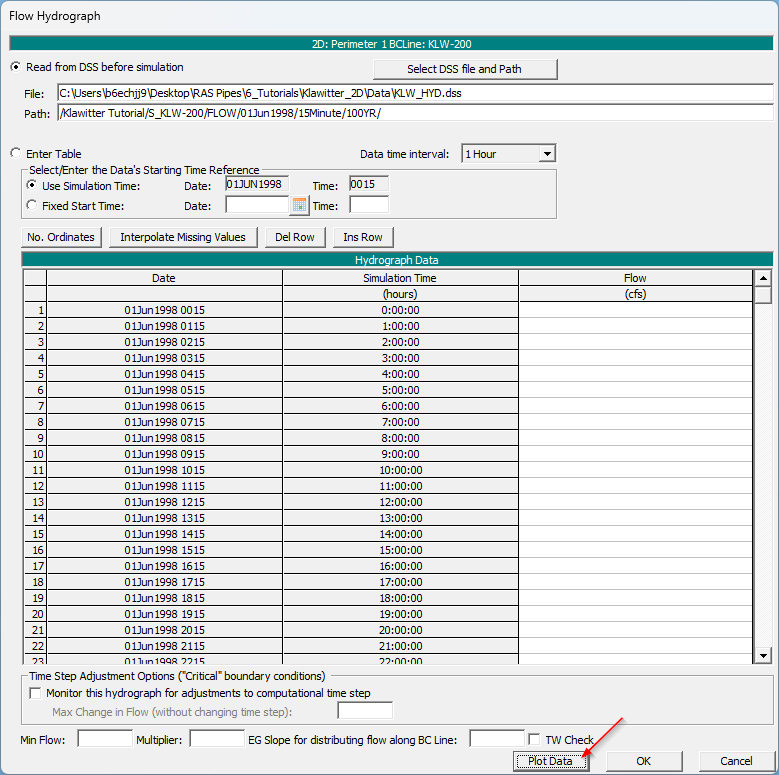Choose 'Use Simulation Time' option
This screenshot has height=775, width=779.
pos(32,186)
